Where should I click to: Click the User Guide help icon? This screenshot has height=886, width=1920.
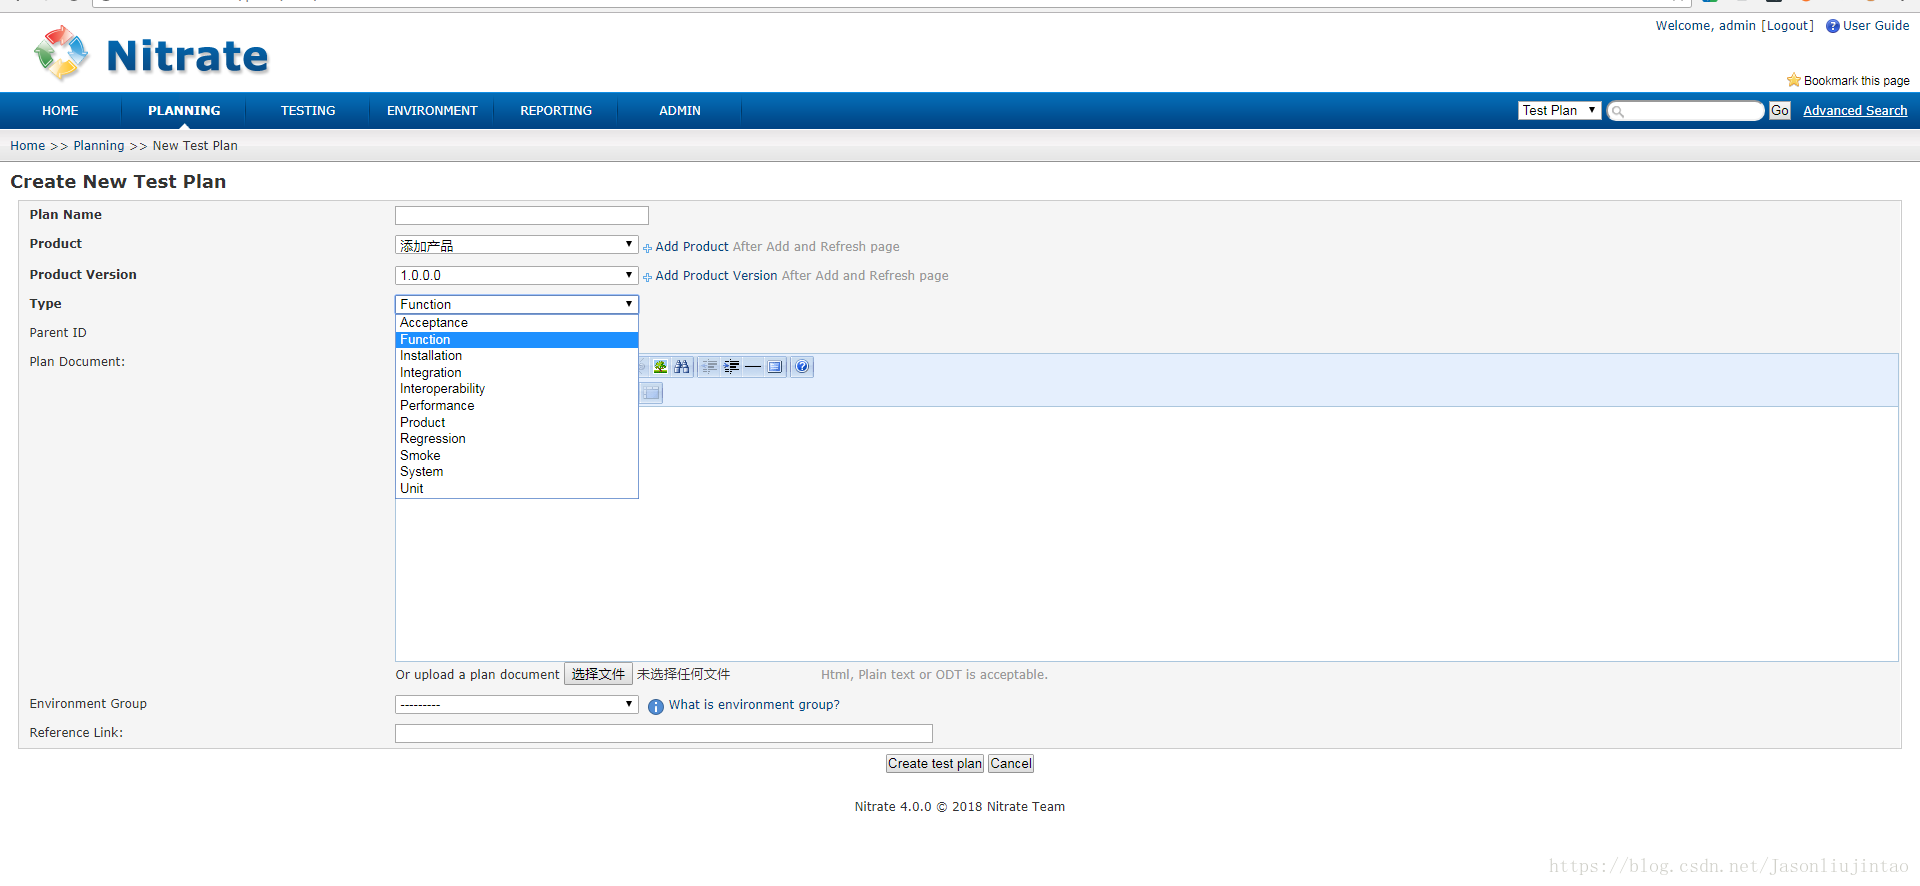point(1832,26)
